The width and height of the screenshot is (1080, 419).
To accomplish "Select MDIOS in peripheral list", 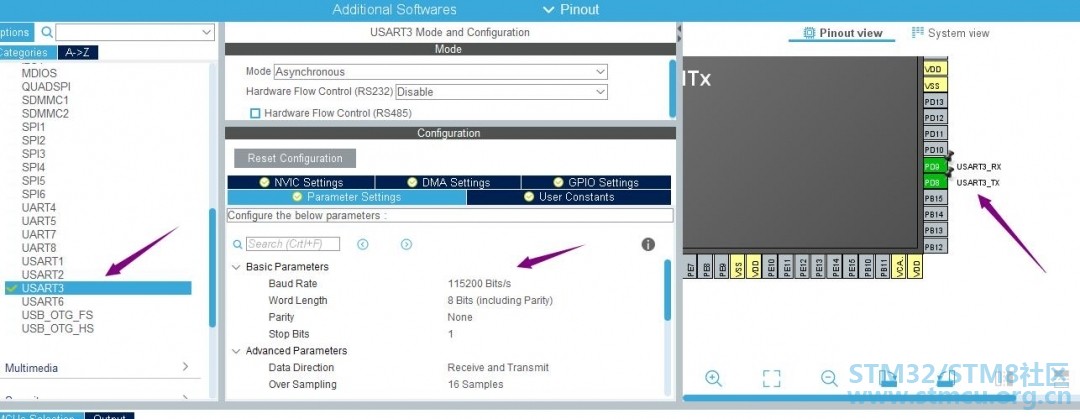I will coord(39,73).
